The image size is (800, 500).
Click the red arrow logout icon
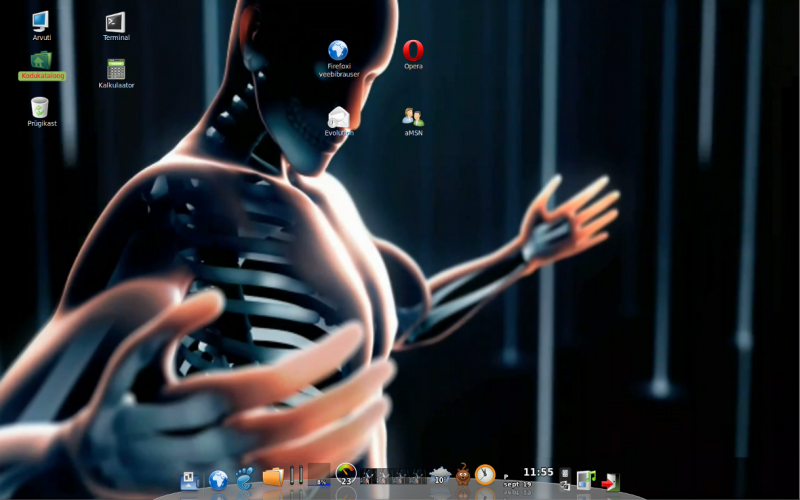click(x=610, y=482)
